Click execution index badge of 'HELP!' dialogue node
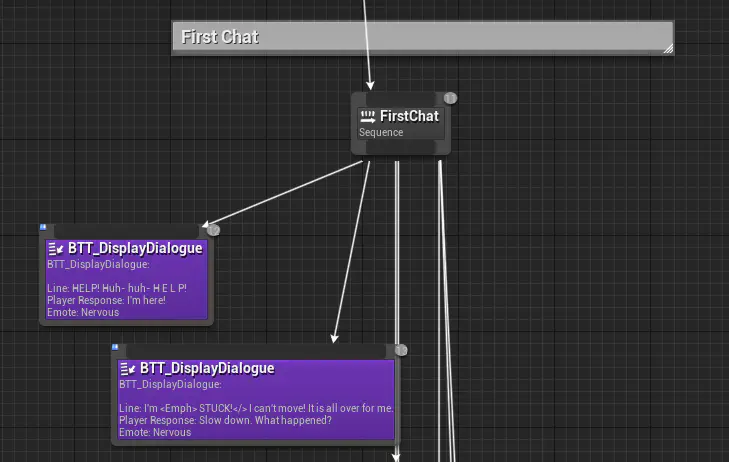This screenshot has height=462, width=729. (x=212, y=230)
